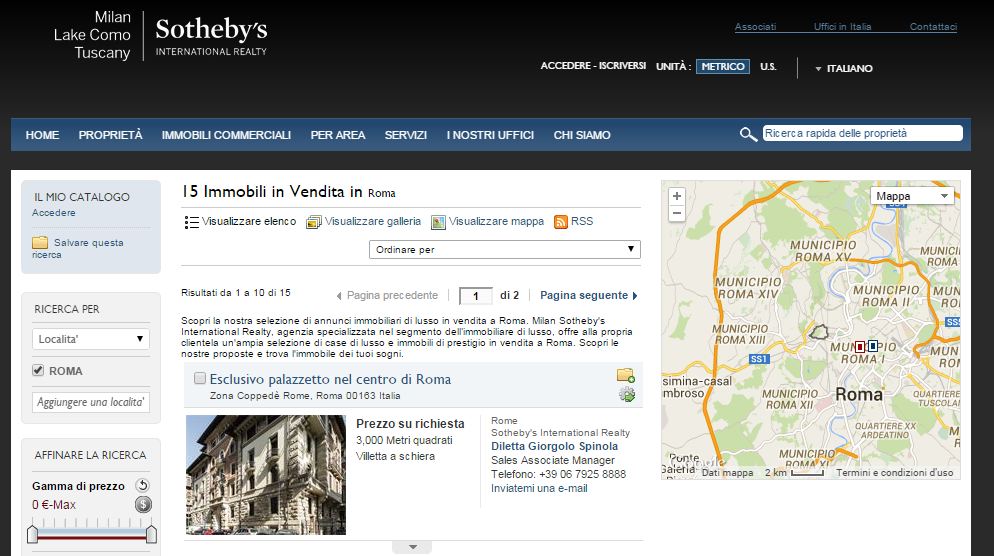Open the Localita' dropdown
Screen dimensions: 994x556
[91, 339]
